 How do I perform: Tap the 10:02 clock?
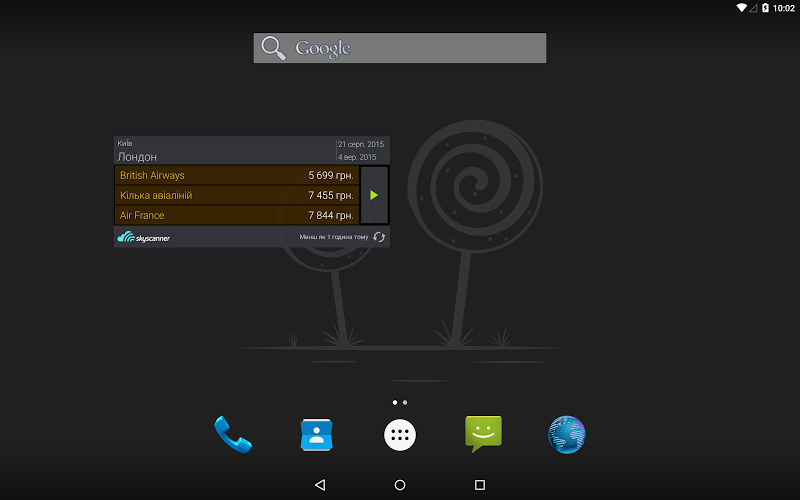tap(784, 8)
